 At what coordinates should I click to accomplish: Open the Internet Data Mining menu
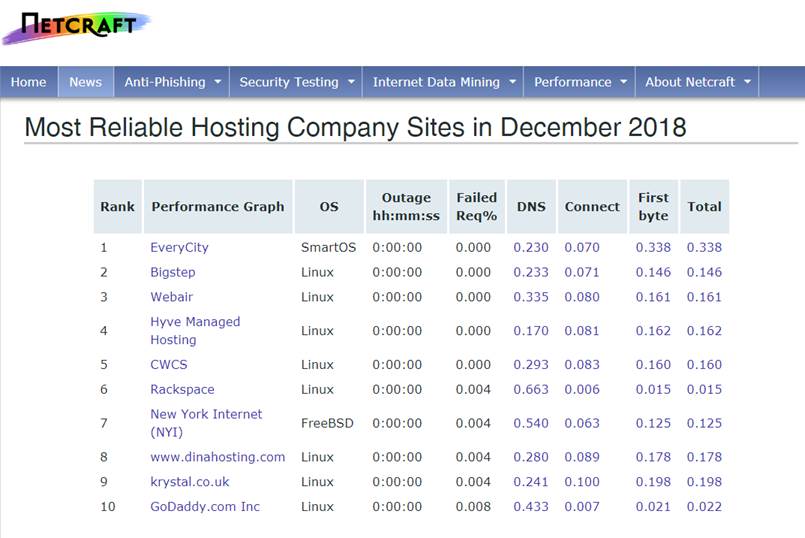pos(443,82)
